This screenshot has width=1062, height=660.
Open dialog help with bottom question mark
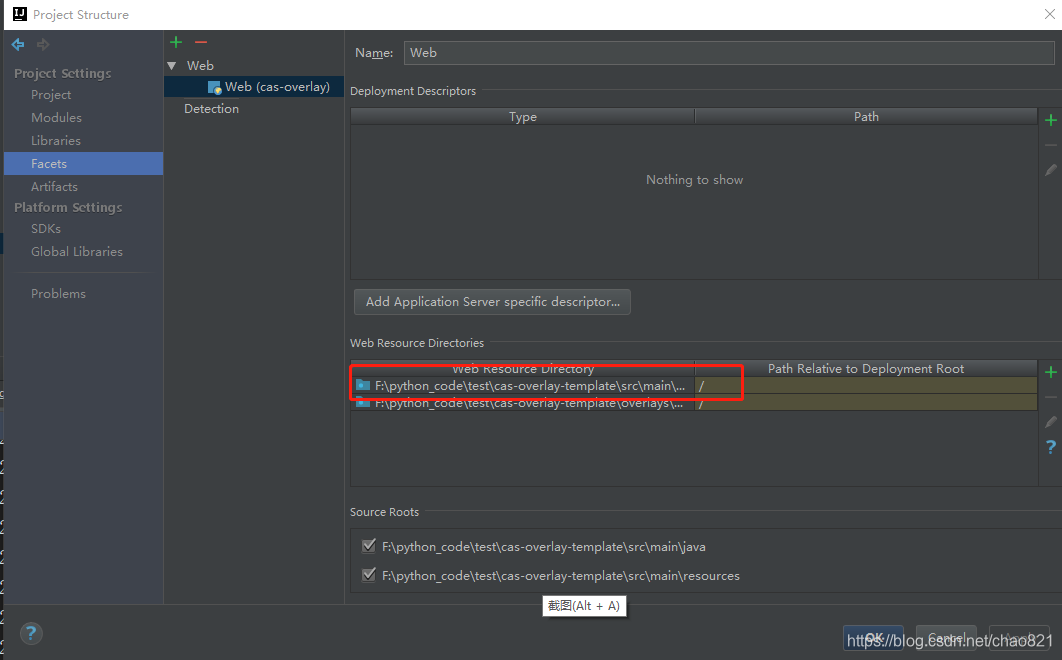point(30,634)
